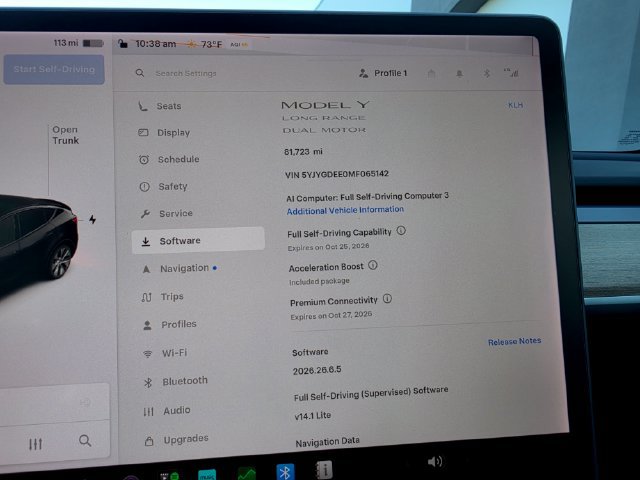The height and width of the screenshot is (480, 640).
Task: Open the Bluetooth app in bottom dock
Action: point(285,472)
